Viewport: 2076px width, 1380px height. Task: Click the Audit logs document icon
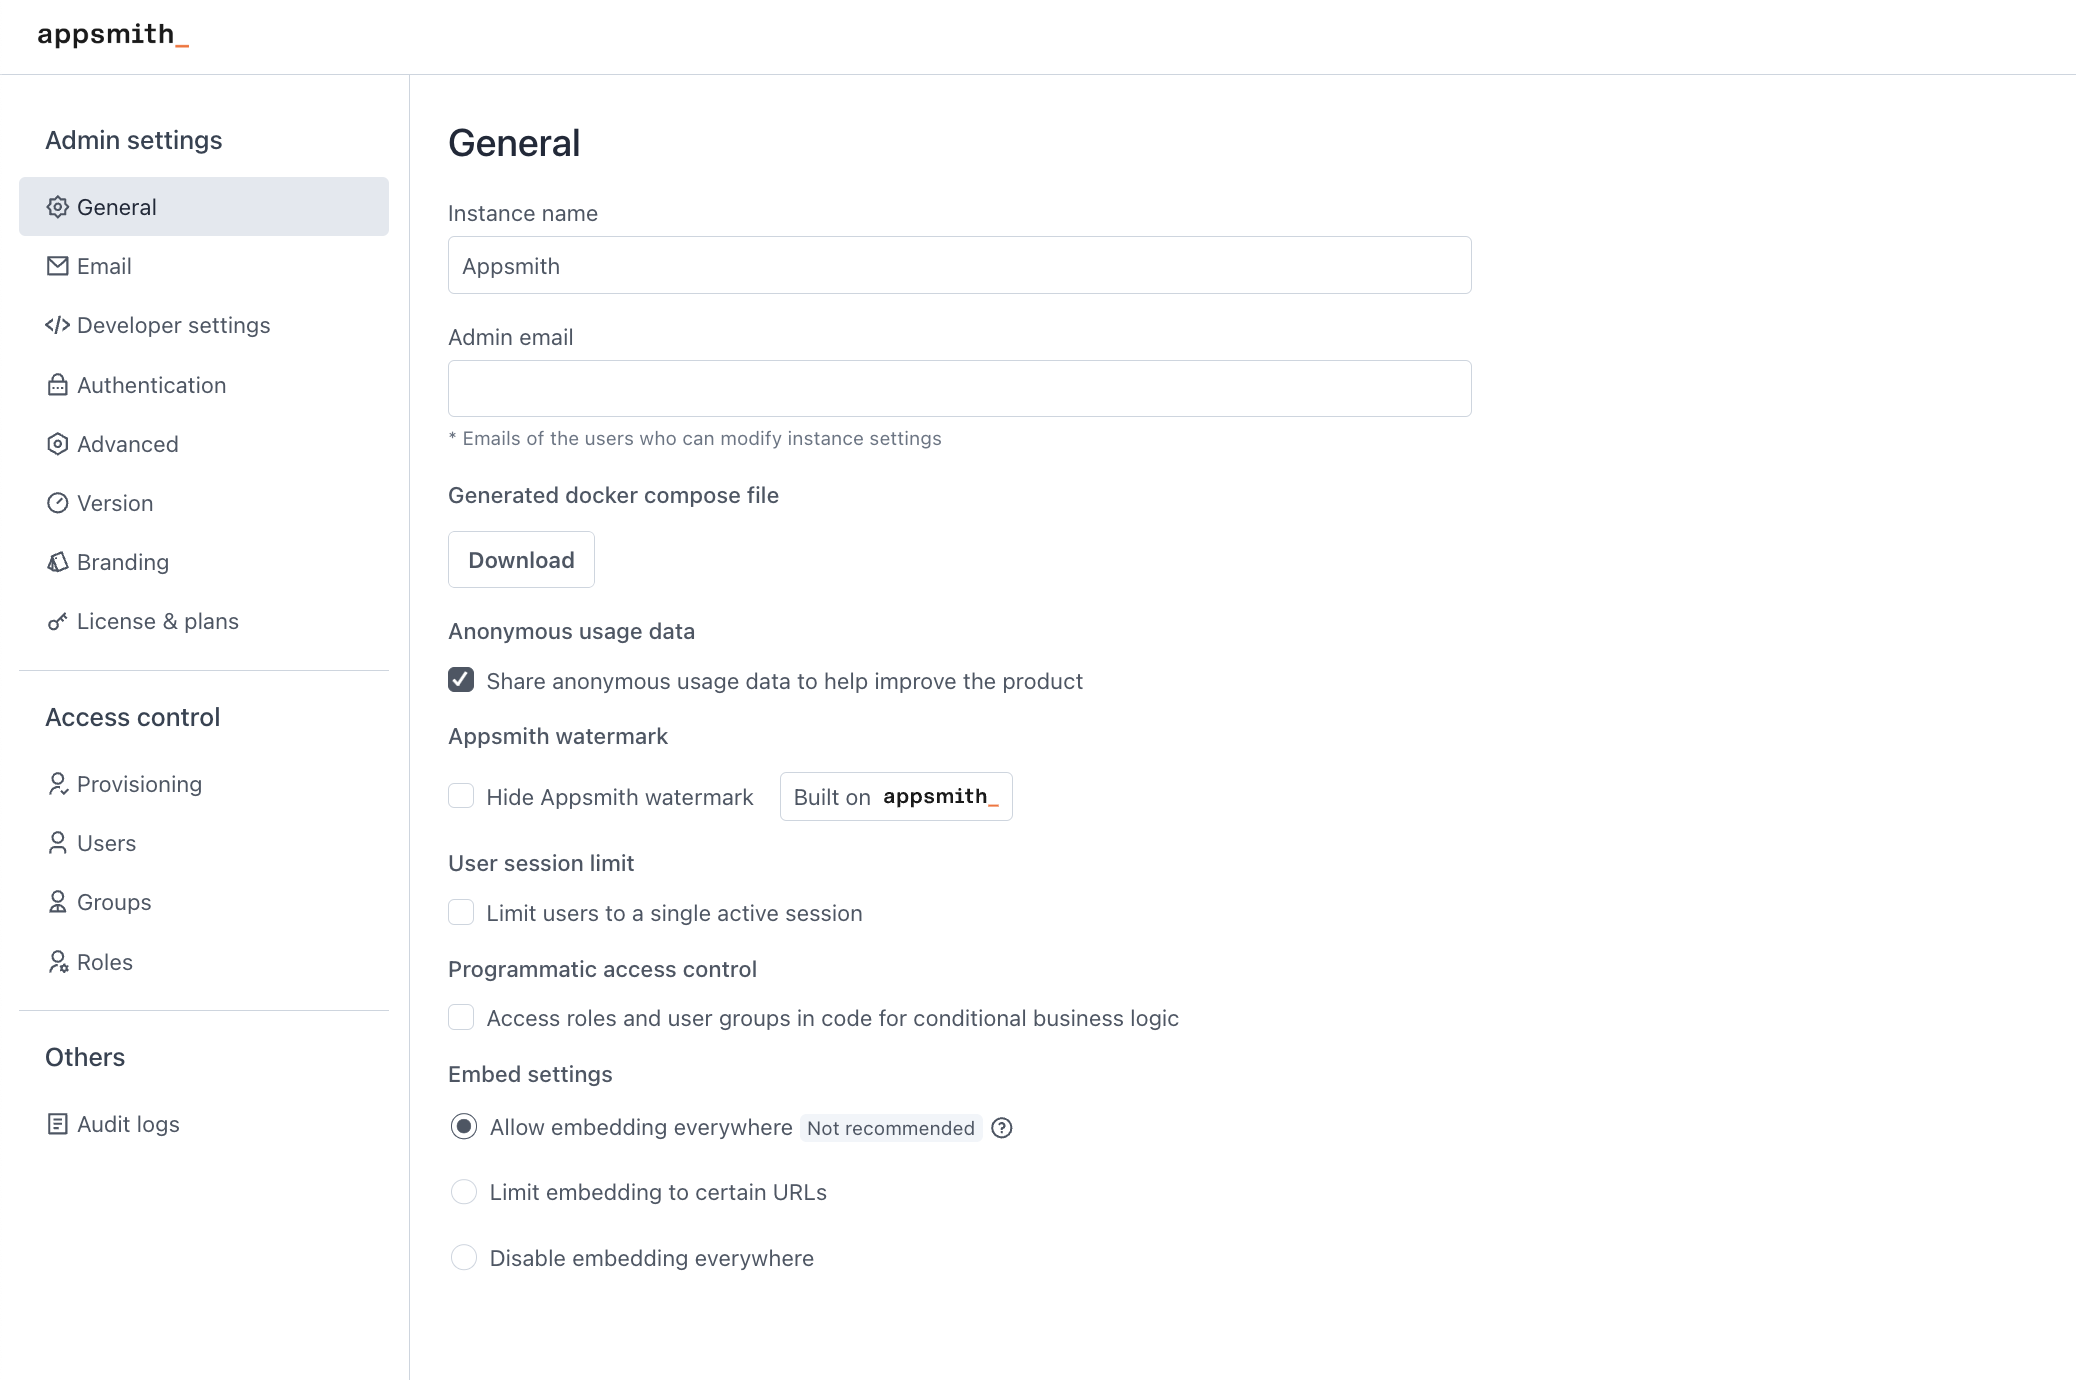point(57,1123)
